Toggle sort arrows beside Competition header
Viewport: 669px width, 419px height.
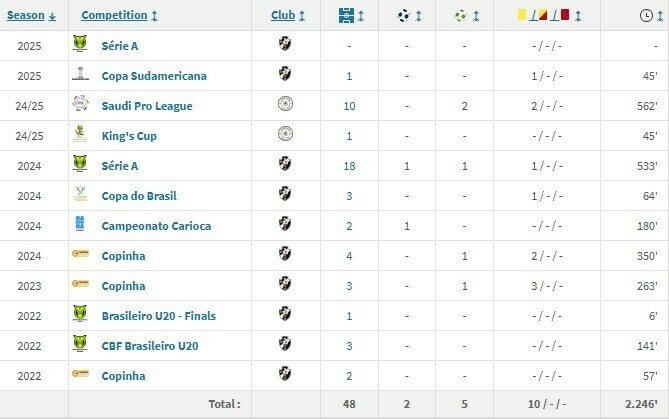tap(155, 16)
